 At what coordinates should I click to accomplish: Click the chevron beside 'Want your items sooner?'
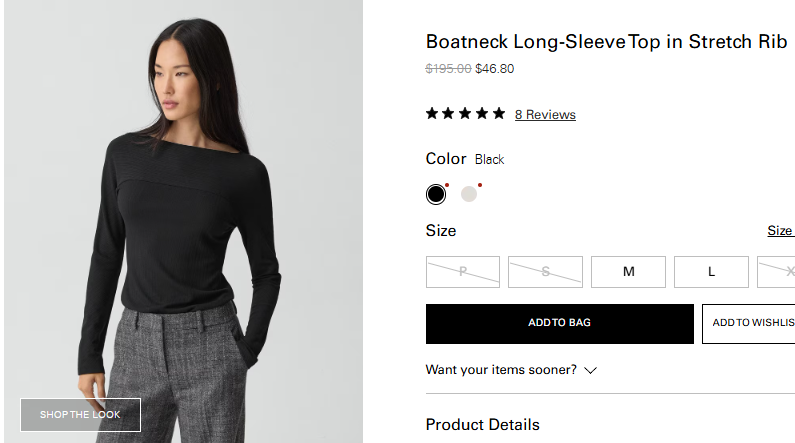pyautogui.click(x=591, y=370)
